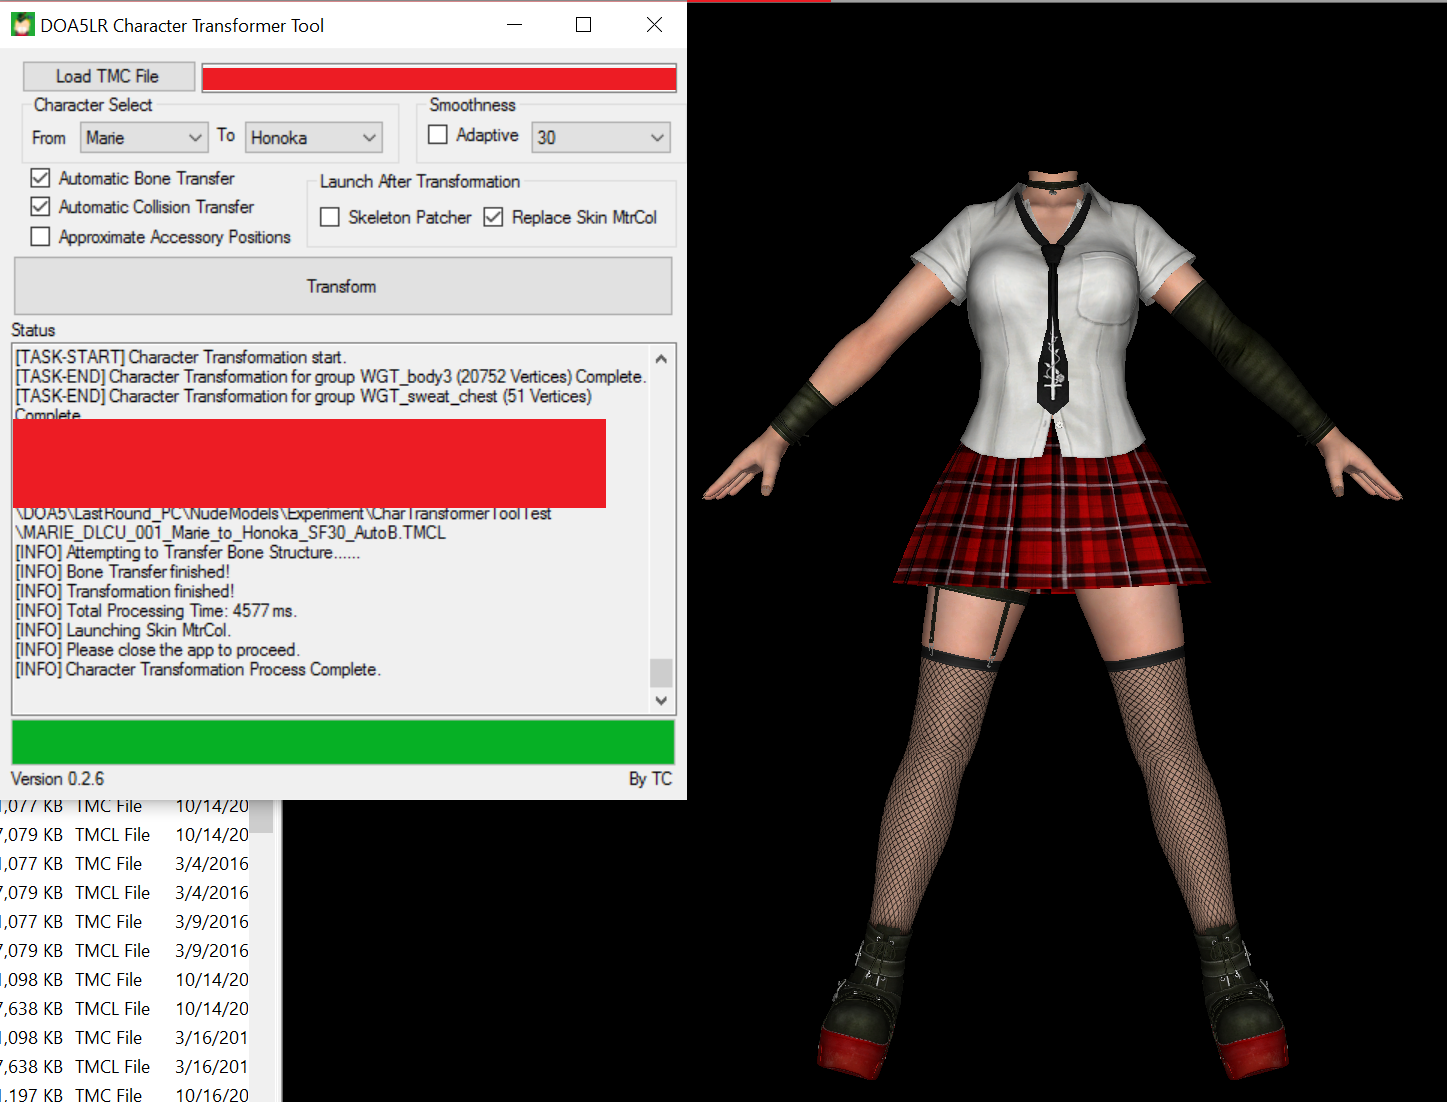Viewport: 1447px width, 1102px height.
Task: Click the Status log scrollbar thumb
Action: pyautogui.click(x=661, y=672)
